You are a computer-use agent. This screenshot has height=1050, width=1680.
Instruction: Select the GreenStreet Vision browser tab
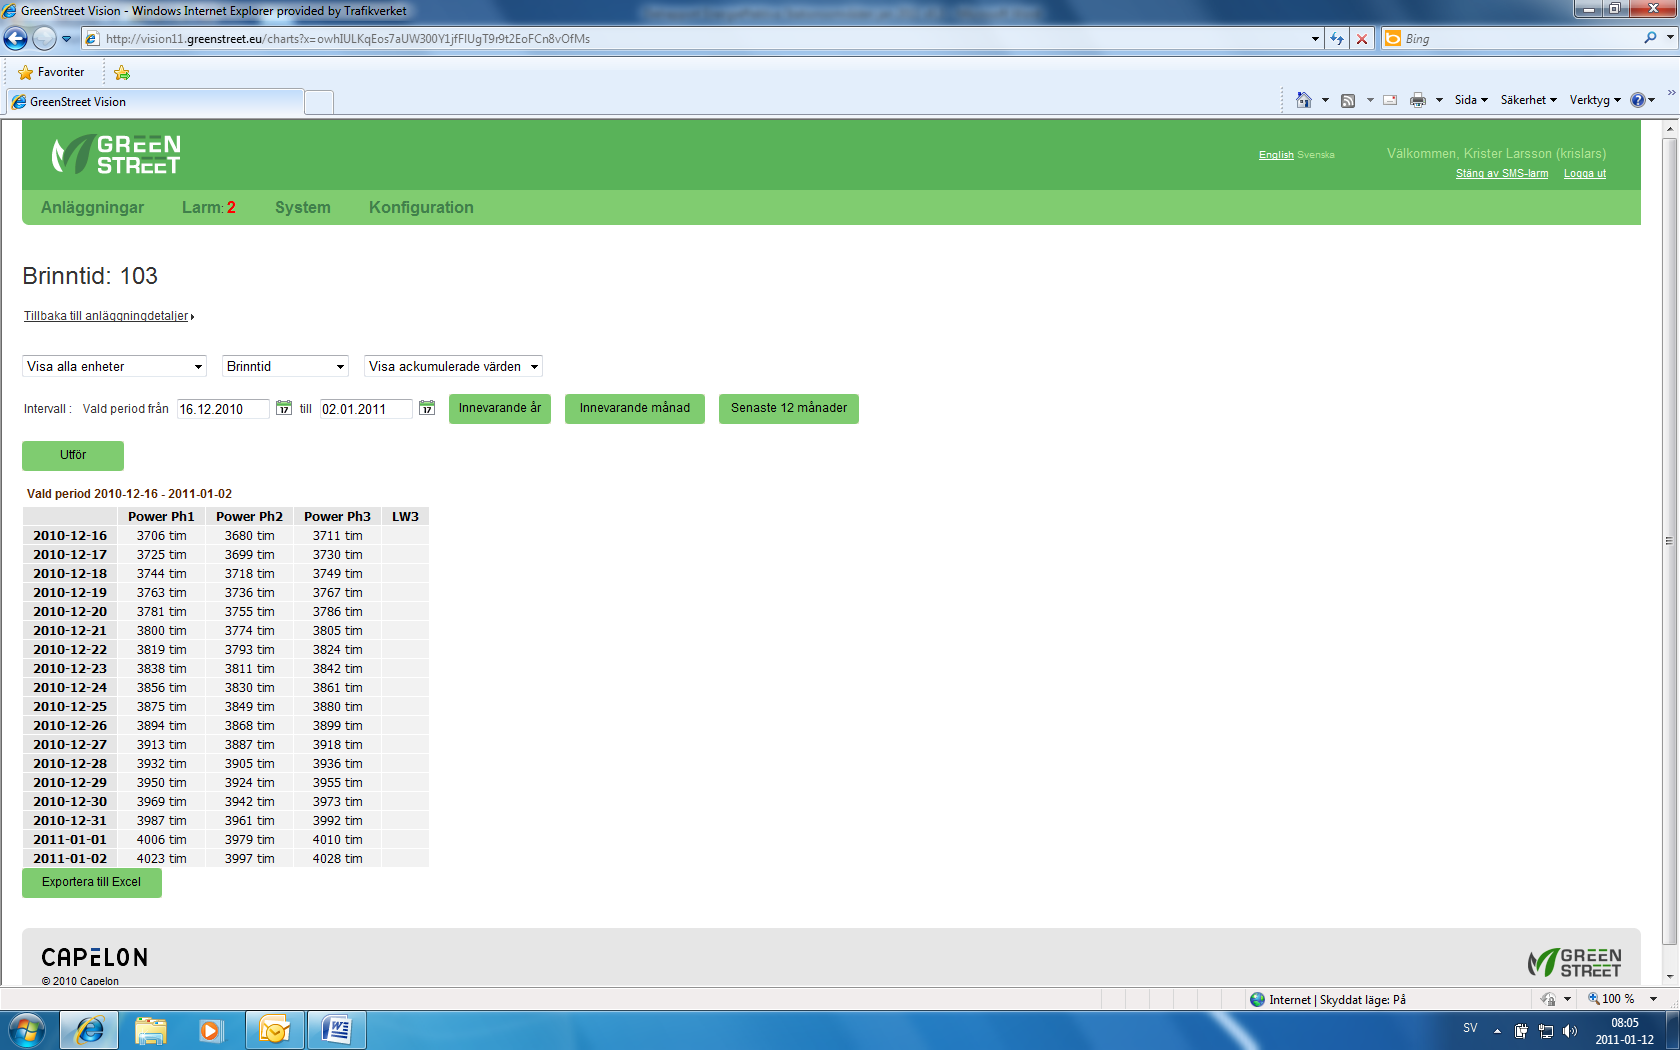(154, 102)
